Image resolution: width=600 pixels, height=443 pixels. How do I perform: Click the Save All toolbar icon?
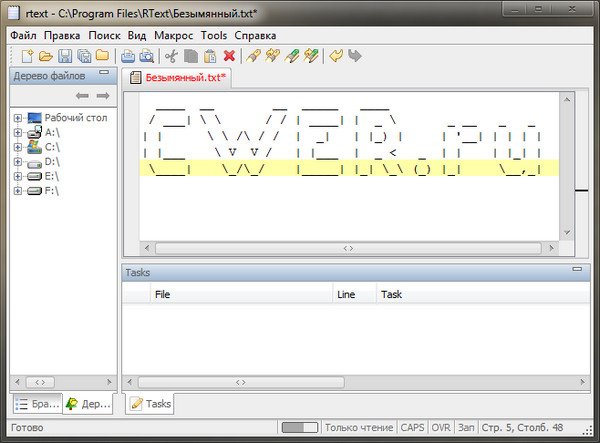[x=84, y=56]
